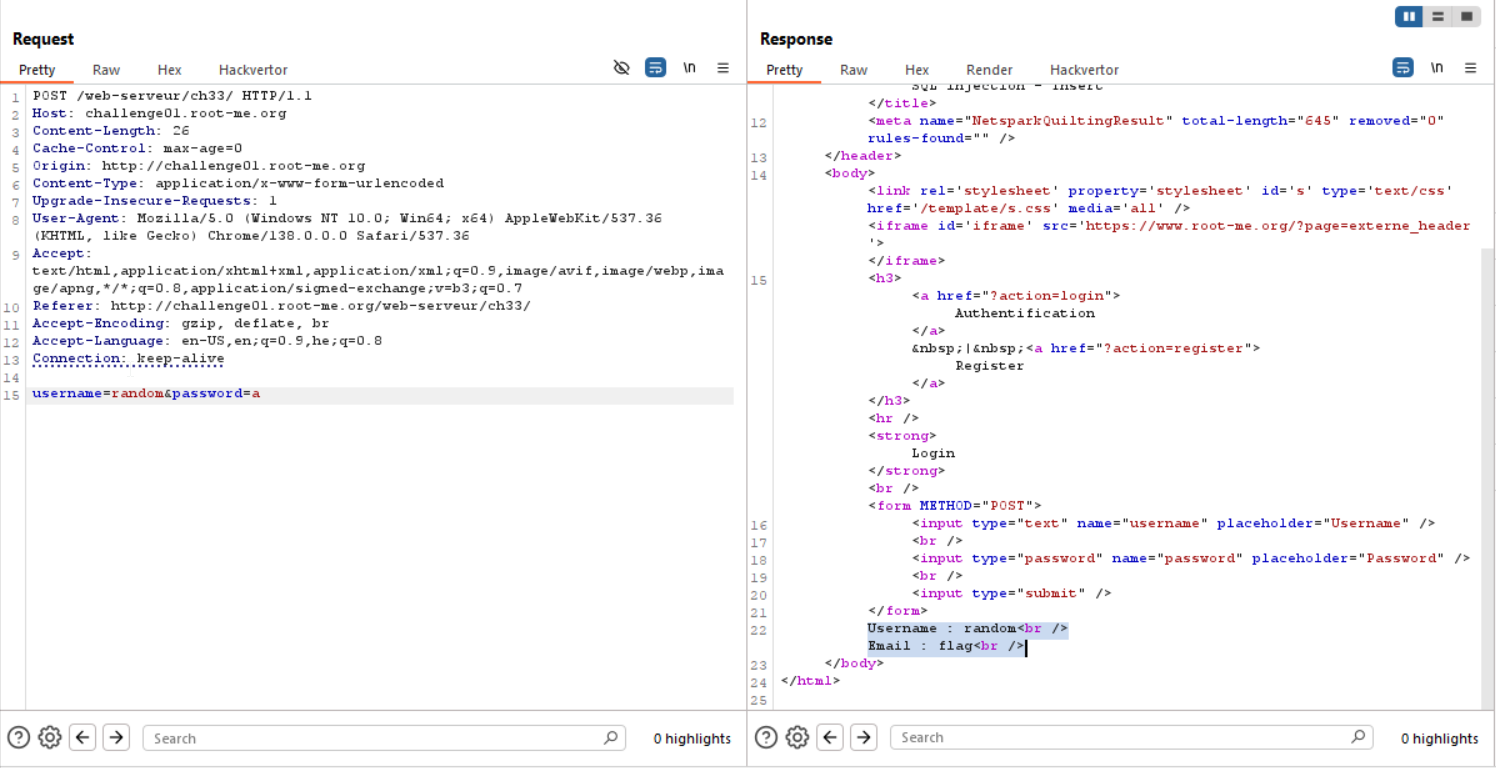Toggle Request word wrap icon
The image size is (1496, 768).
655,68
